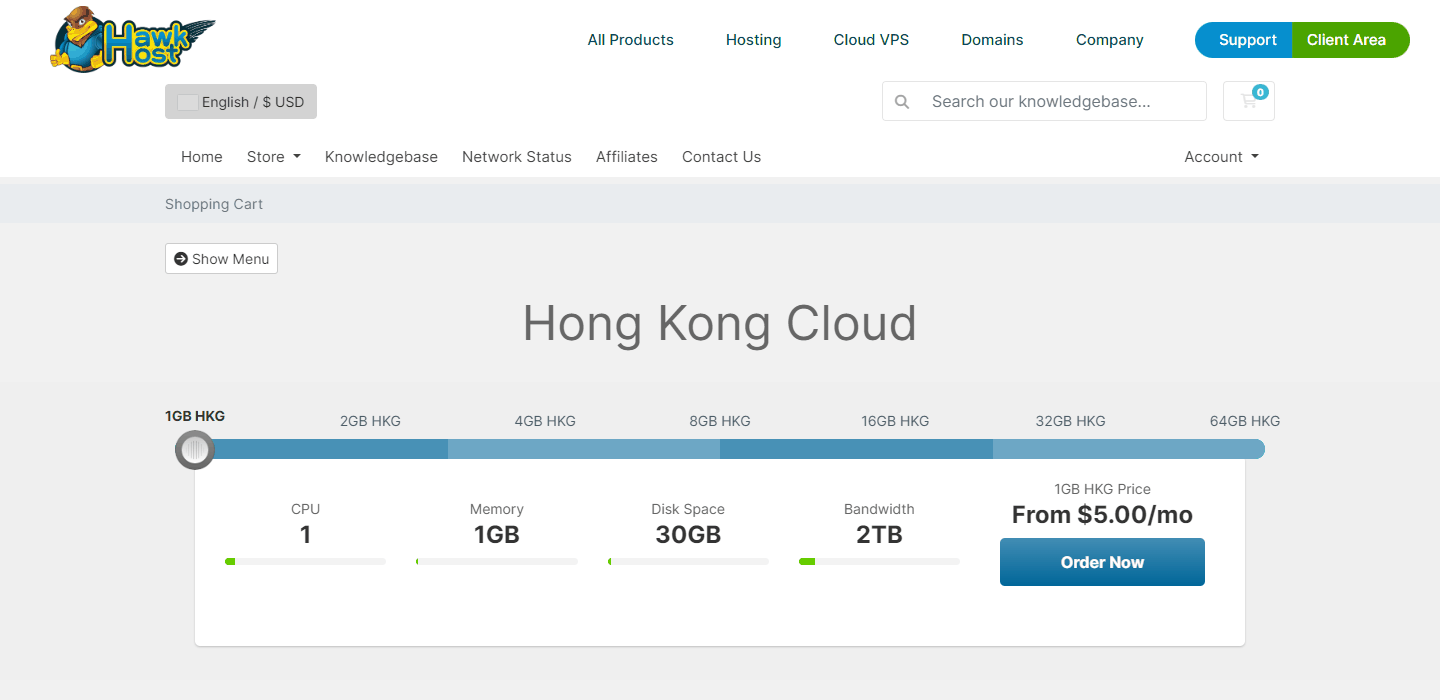Open the Knowledgebase page
The height and width of the screenshot is (700, 1440).
[381, 157]
